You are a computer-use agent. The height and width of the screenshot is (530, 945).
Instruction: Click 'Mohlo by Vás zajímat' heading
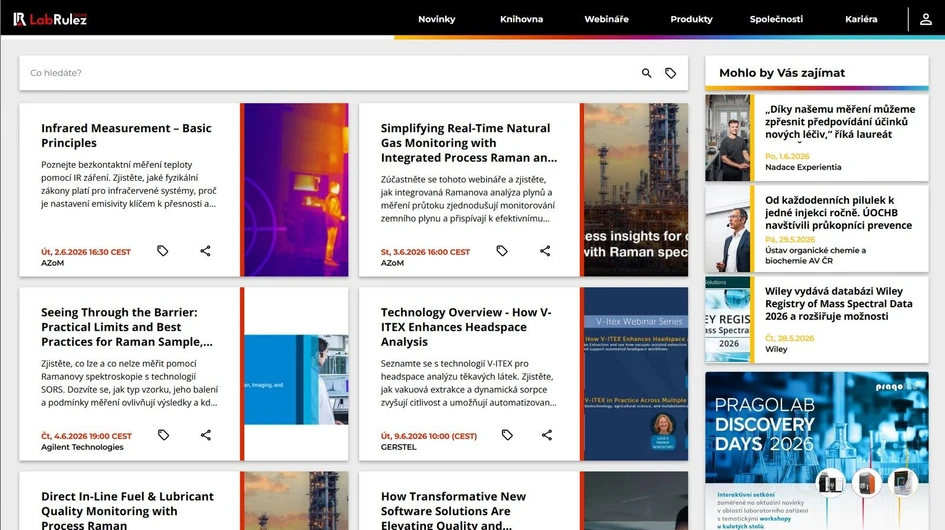(x=782, y=73)
